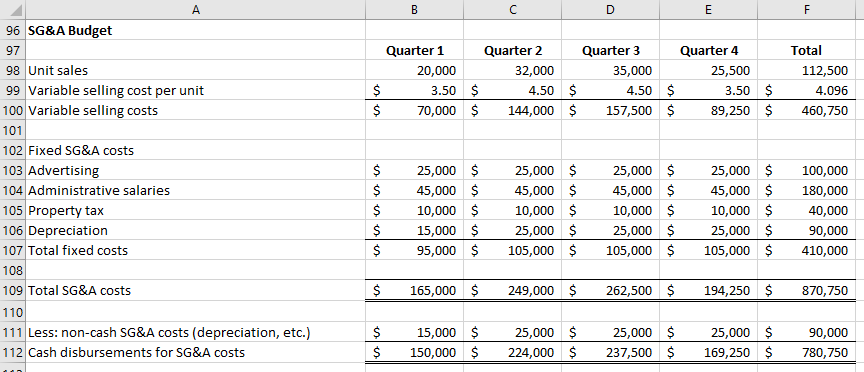The image size is (864, 372).
Task: Select column F header
Action: click(x=806, y=9)
